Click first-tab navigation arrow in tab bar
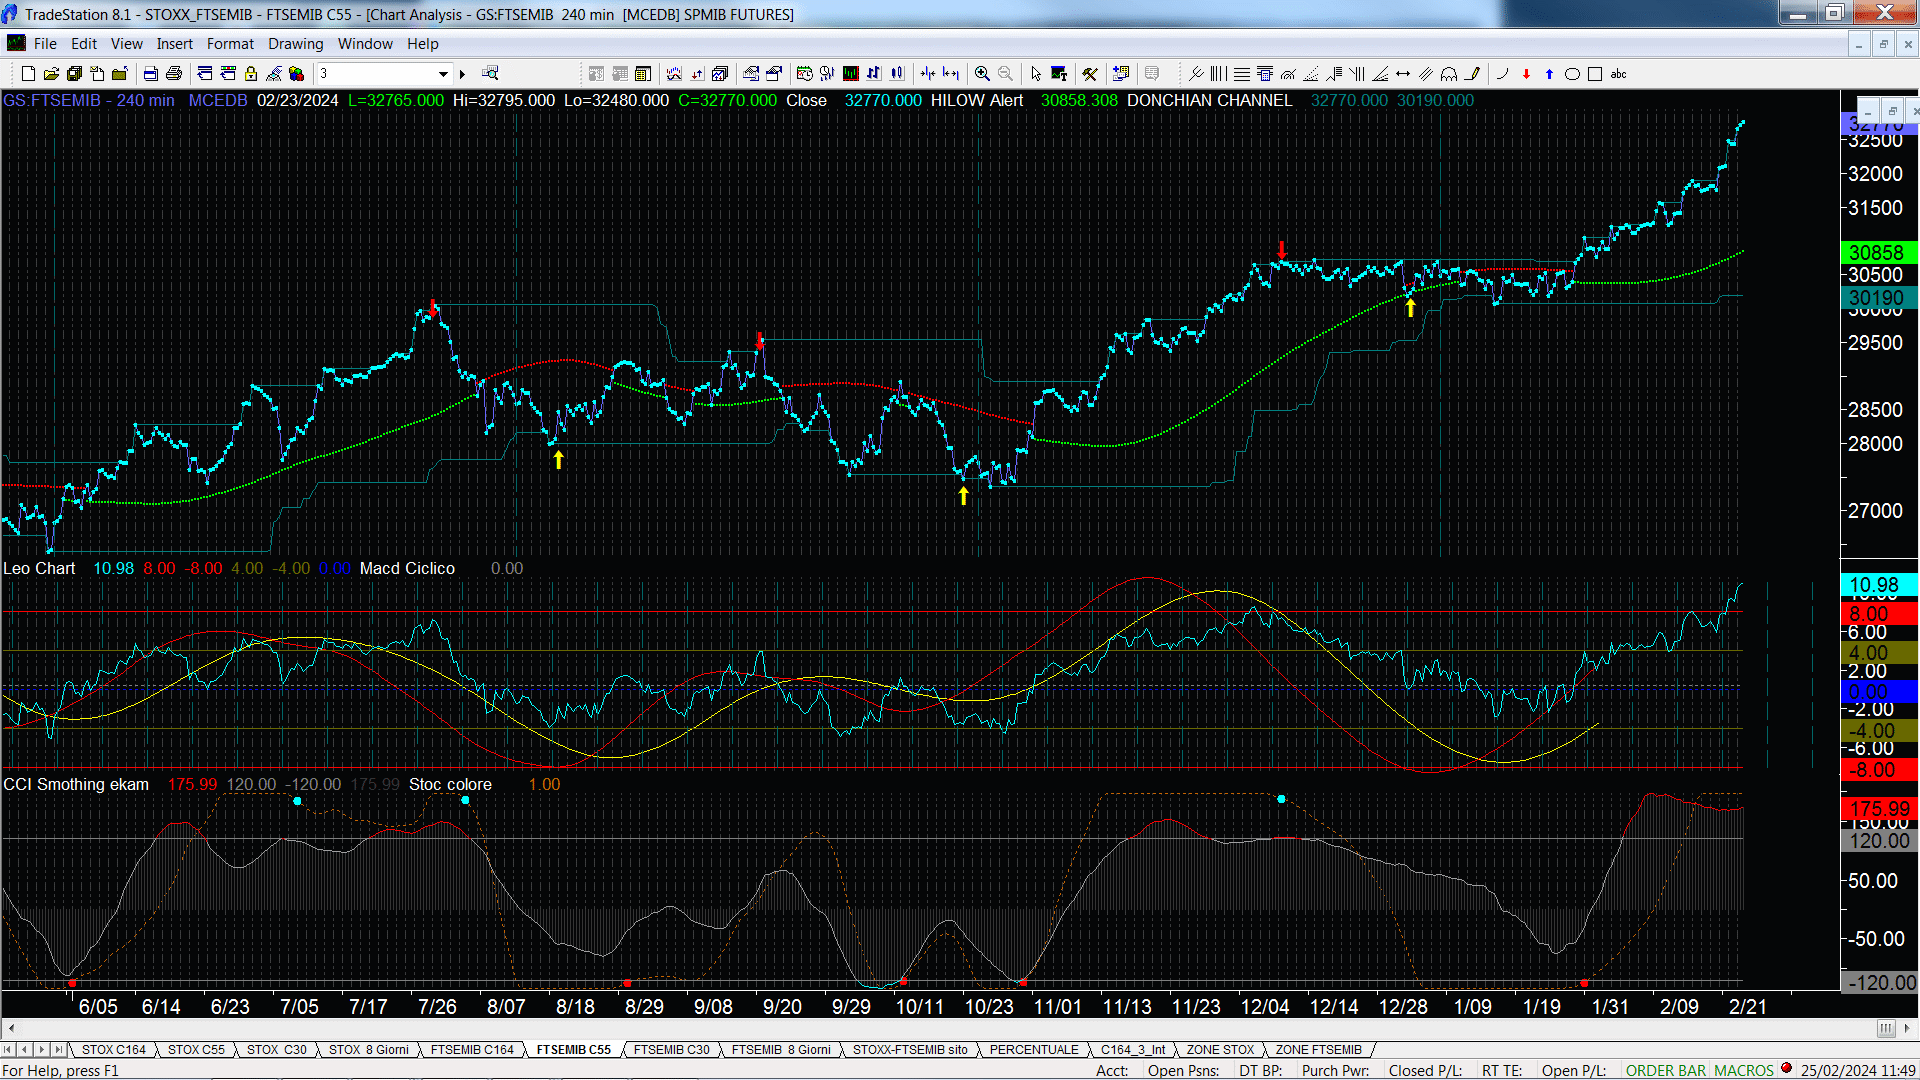 click(8, 1049)
